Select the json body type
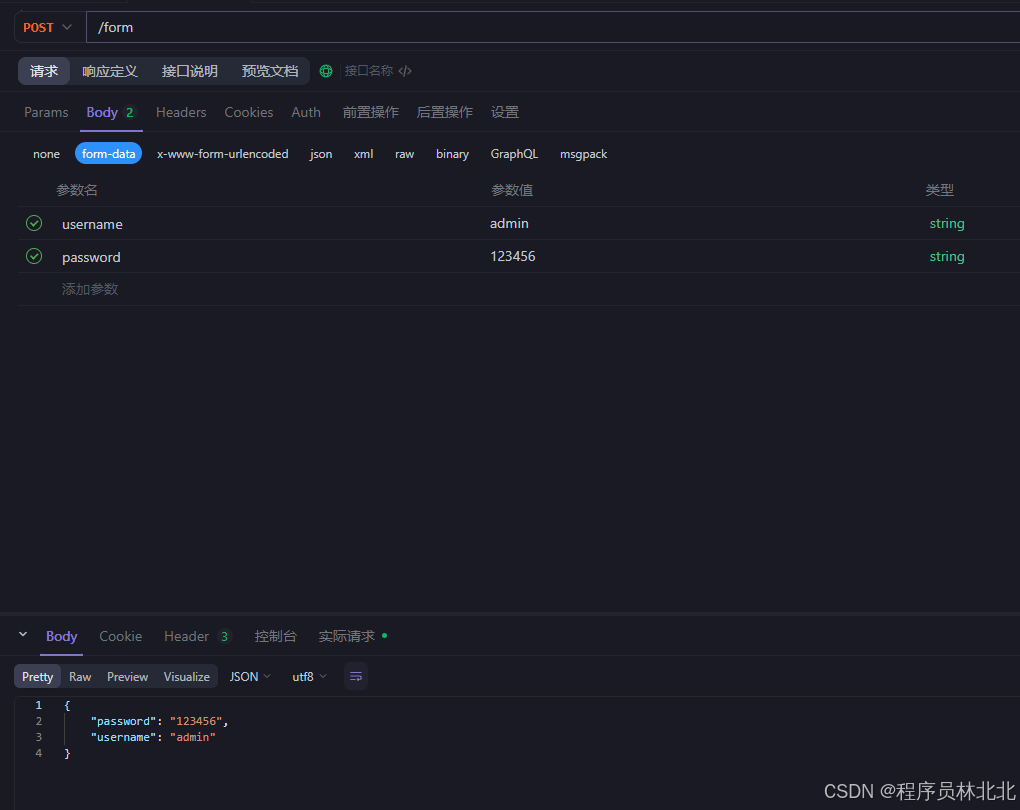This screenshot has height=810, width=1020. tap(321, 154)
